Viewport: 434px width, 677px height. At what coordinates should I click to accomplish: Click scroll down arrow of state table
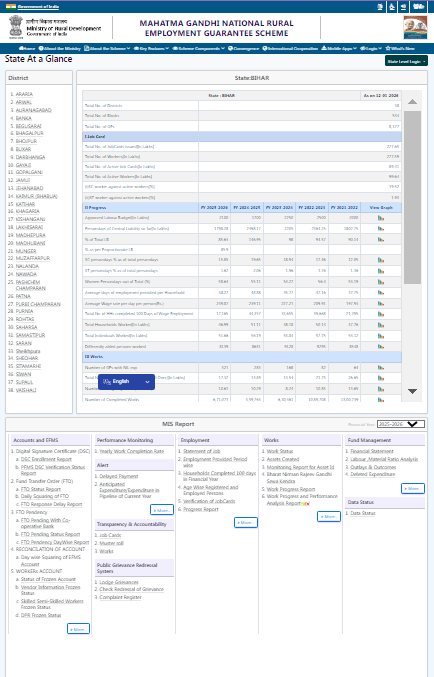click(412, 391)
